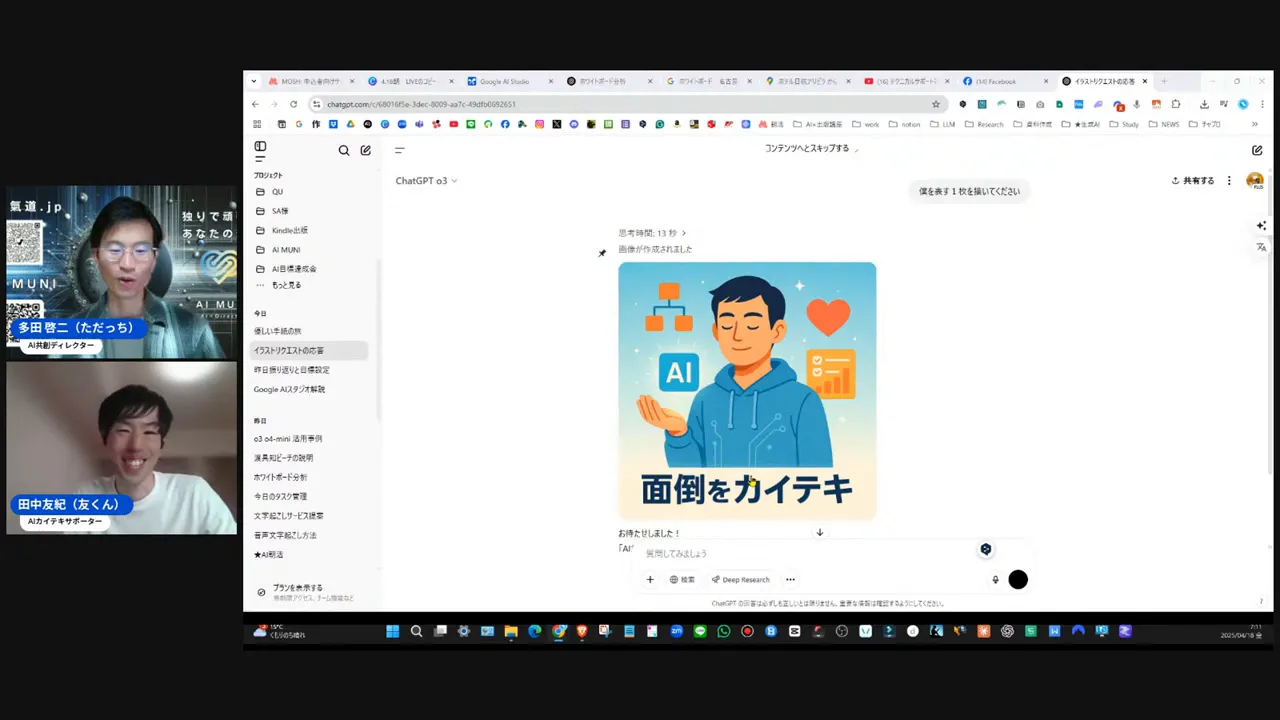Open more options via the three-dot menu

(1228, 181)
